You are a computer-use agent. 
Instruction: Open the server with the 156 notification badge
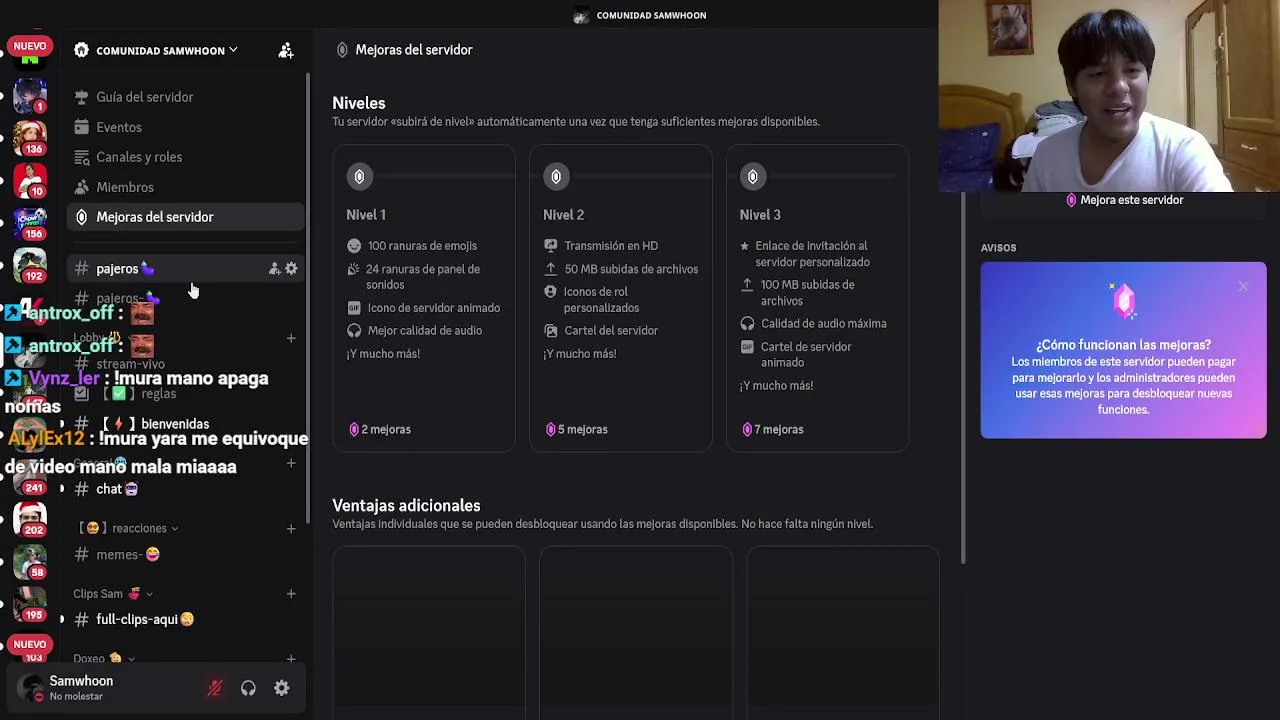(30, 223)
